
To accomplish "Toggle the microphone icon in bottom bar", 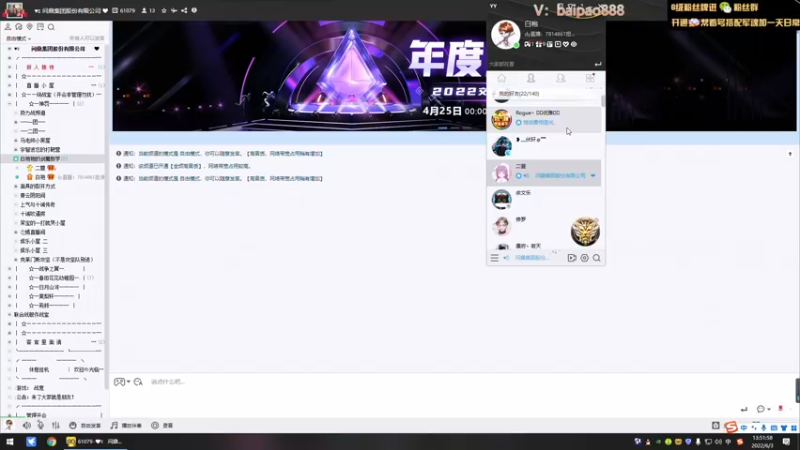I will pos(41,425).
